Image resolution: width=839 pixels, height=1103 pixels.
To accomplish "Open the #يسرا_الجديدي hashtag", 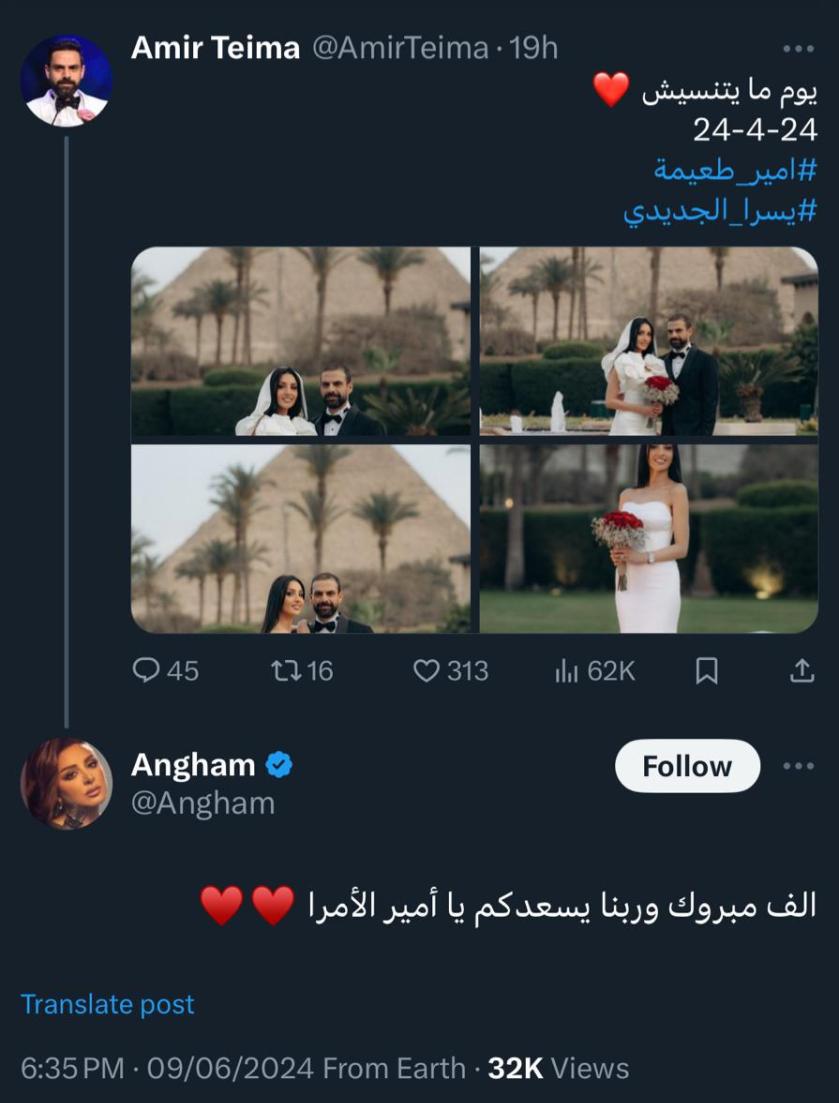I will 720,211.
